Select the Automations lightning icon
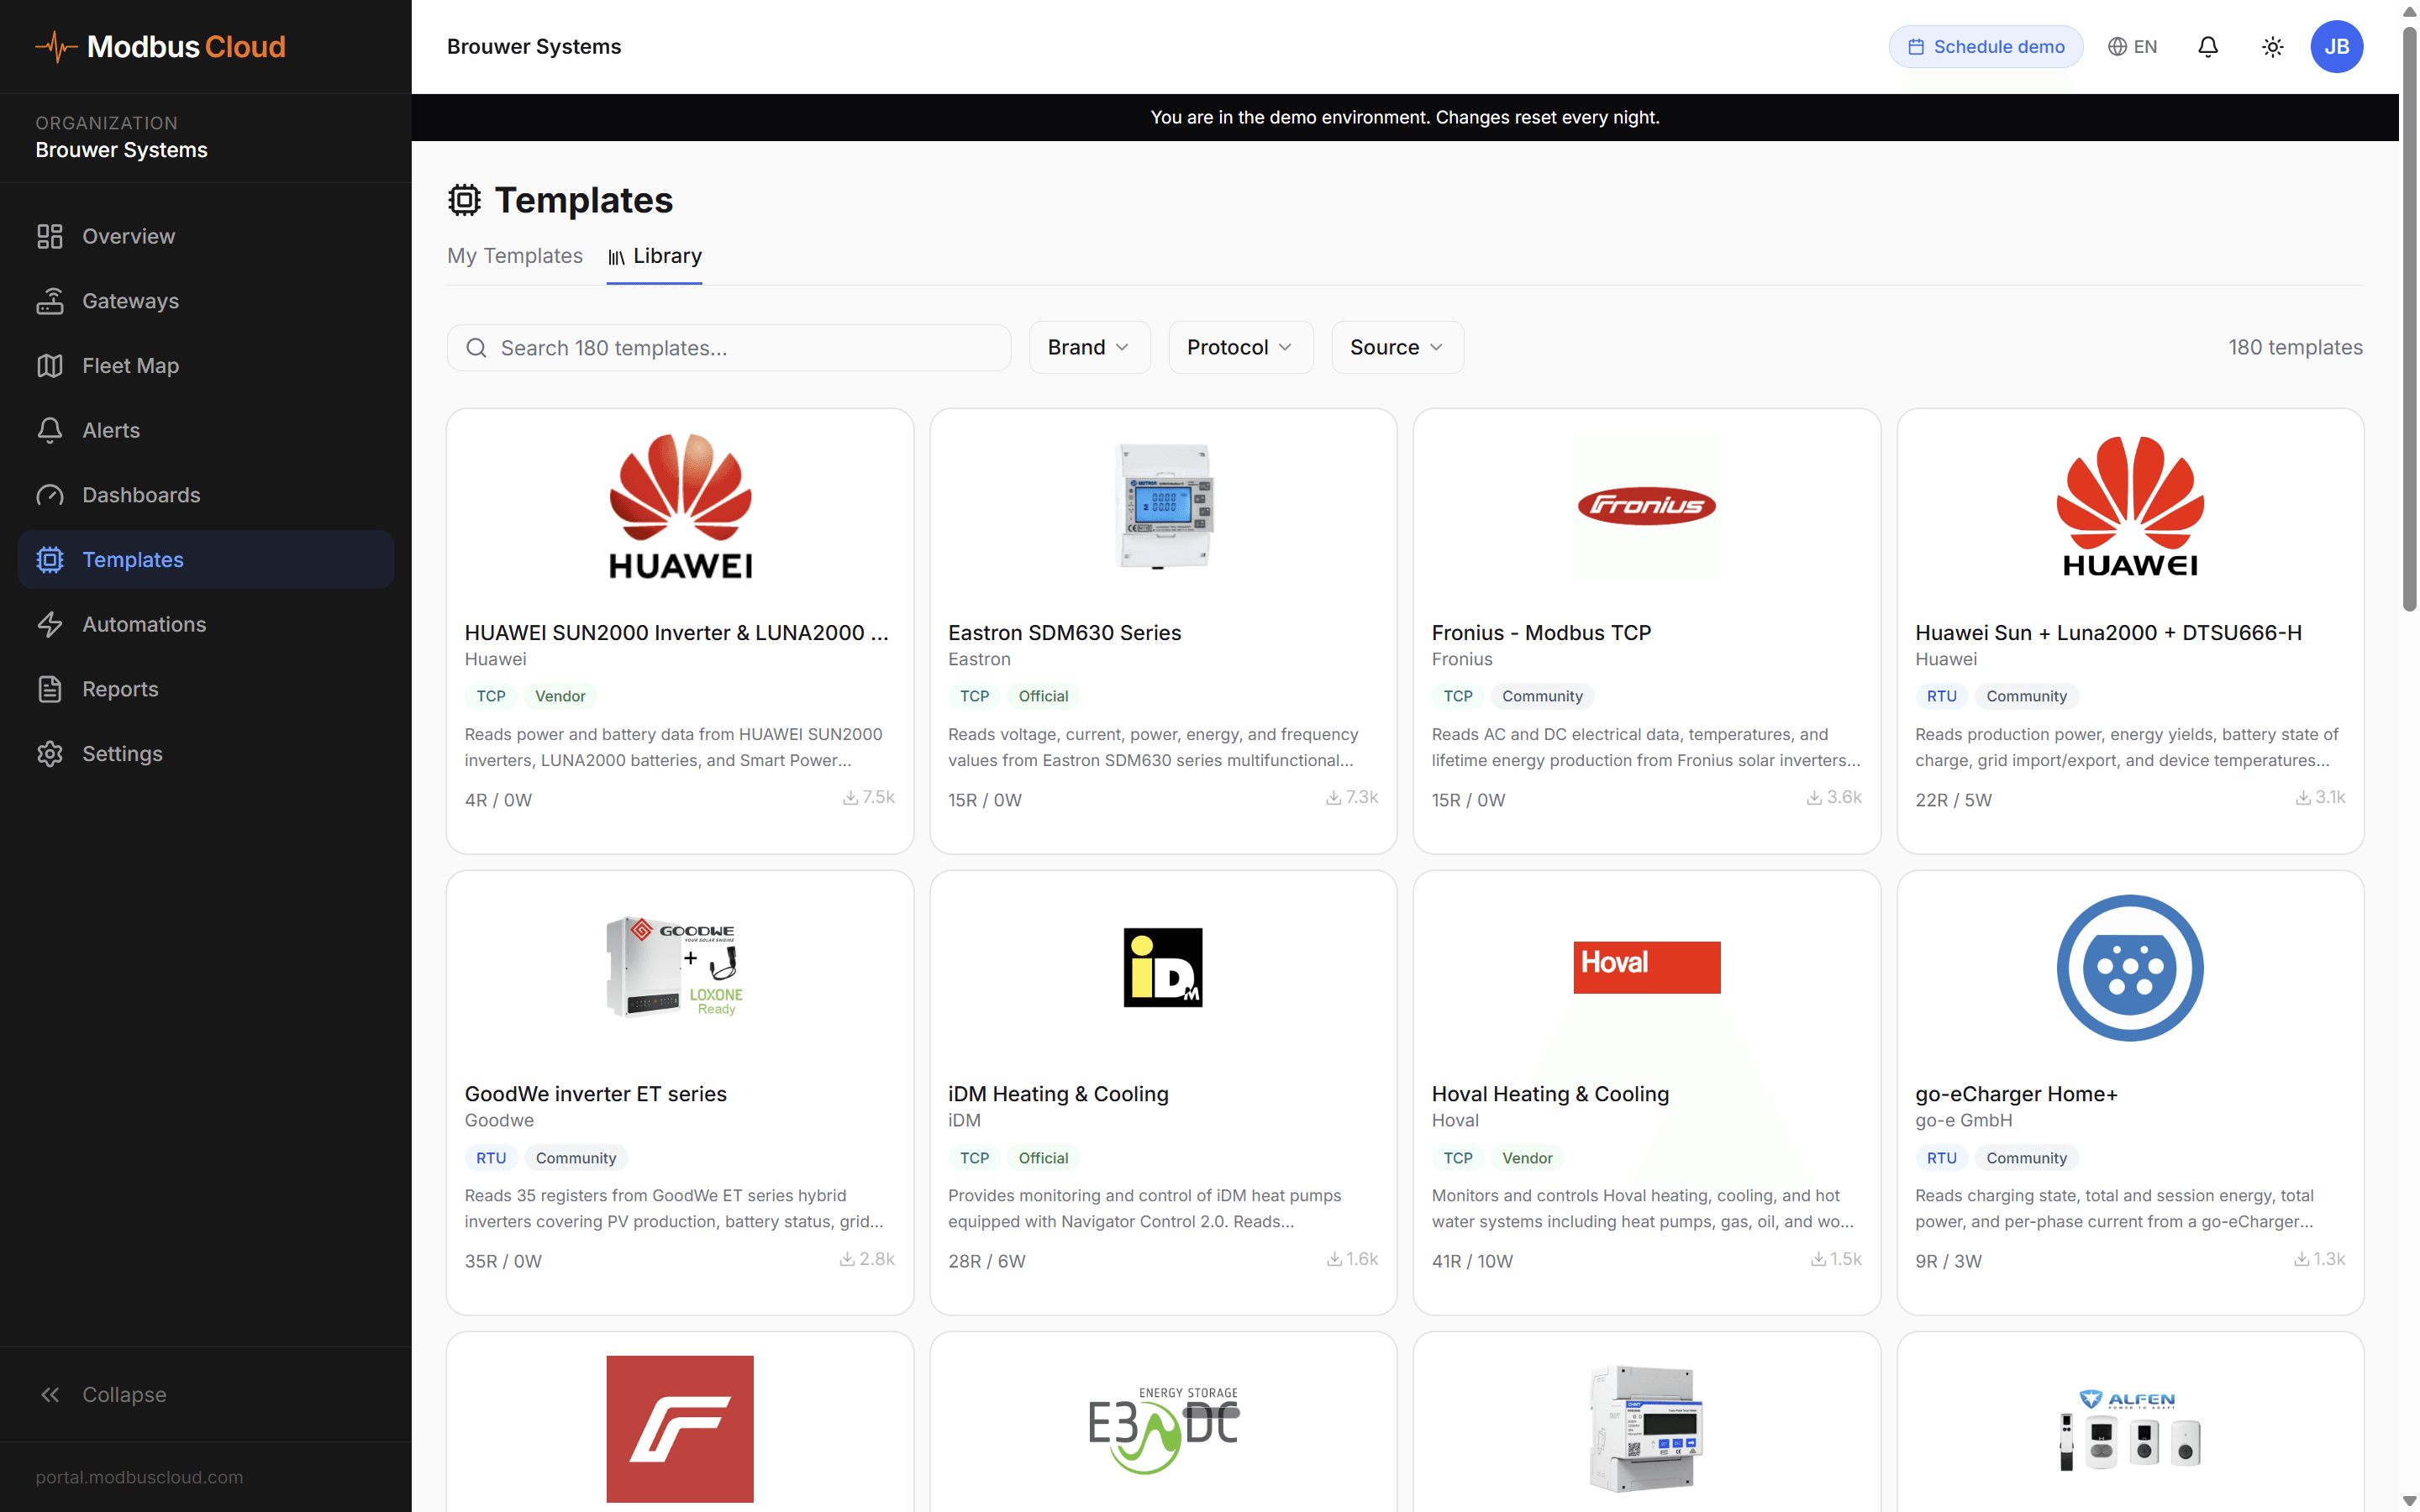The image size is (2420, 1512). [51, 624]
